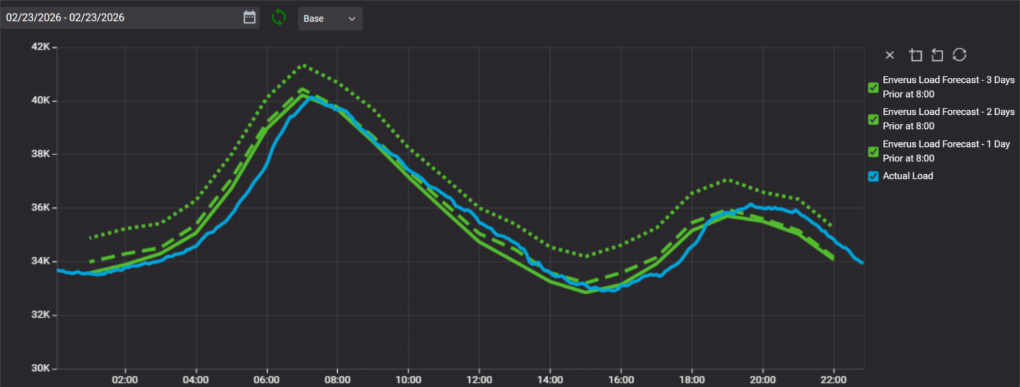Click the 3 Days Prior legend label
Viewport: 1020px width, 387px height.
[x=948, y=87]
